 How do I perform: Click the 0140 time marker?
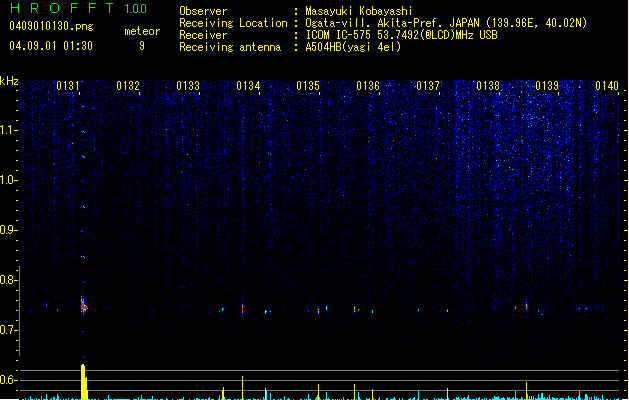click(607, 86)
